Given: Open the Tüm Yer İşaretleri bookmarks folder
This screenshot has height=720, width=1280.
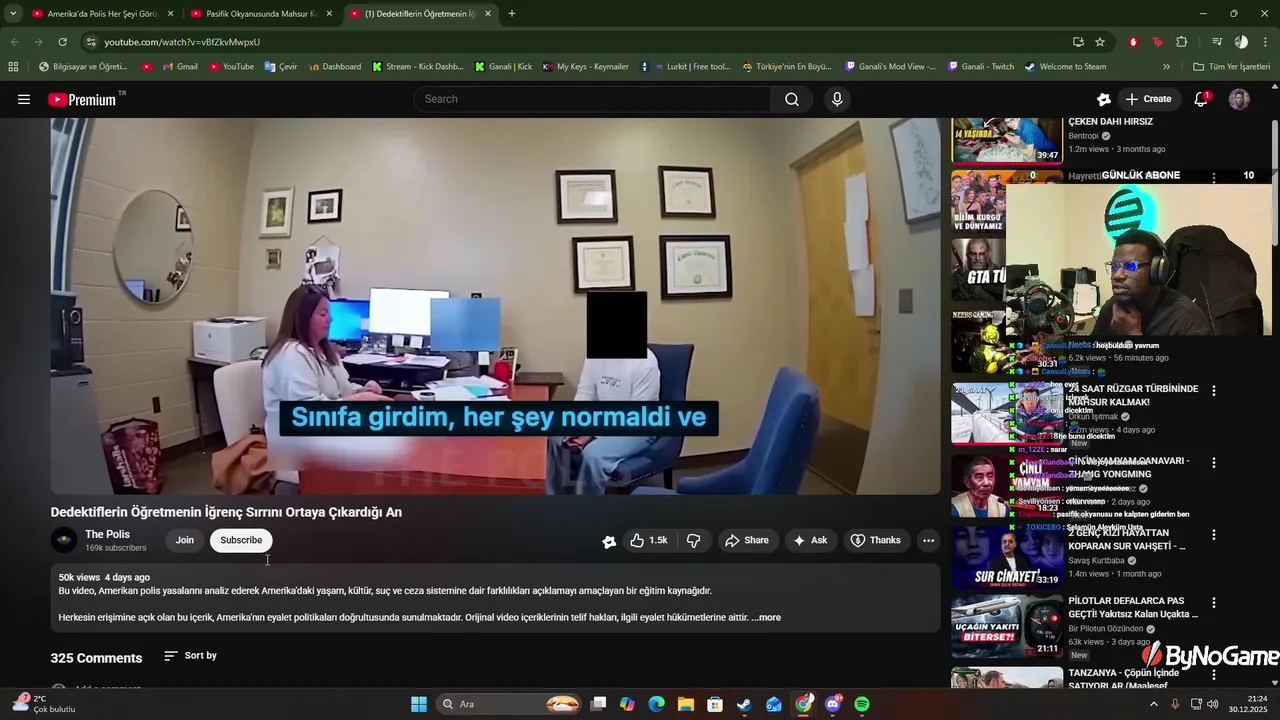Looking at the screenshot, I should click(x=1231, y=67).
